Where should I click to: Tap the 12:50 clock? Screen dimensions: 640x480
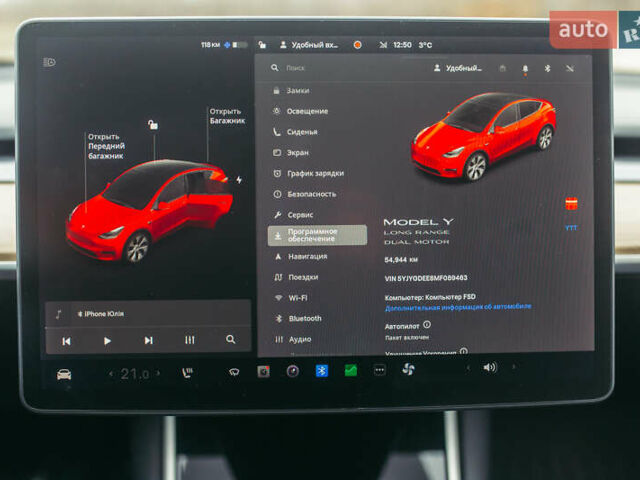pyautogui.click(x=402, y=45)
